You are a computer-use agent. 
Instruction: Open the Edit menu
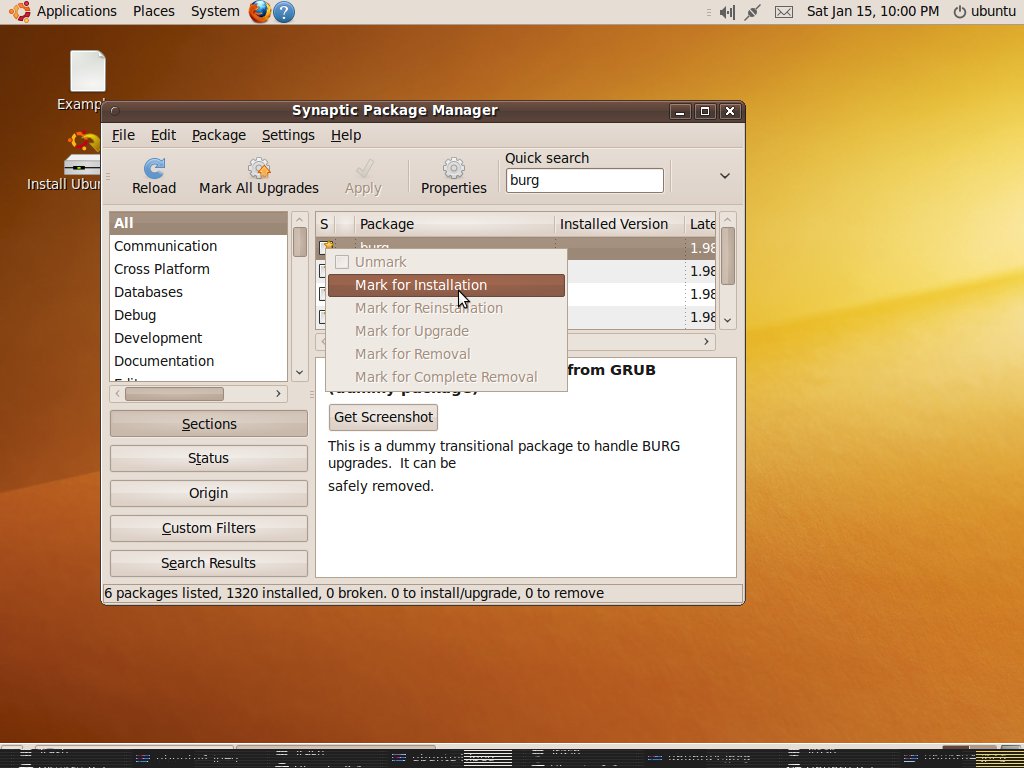pos(163,135)
